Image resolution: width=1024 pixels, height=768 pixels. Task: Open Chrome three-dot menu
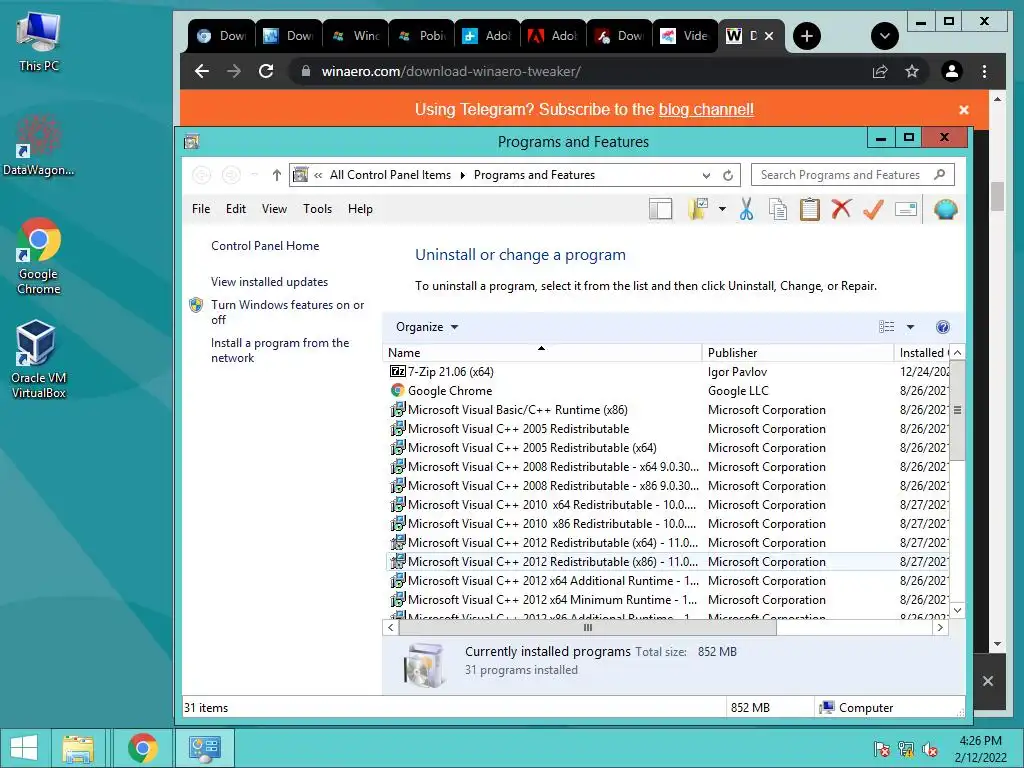pos(984,71)
